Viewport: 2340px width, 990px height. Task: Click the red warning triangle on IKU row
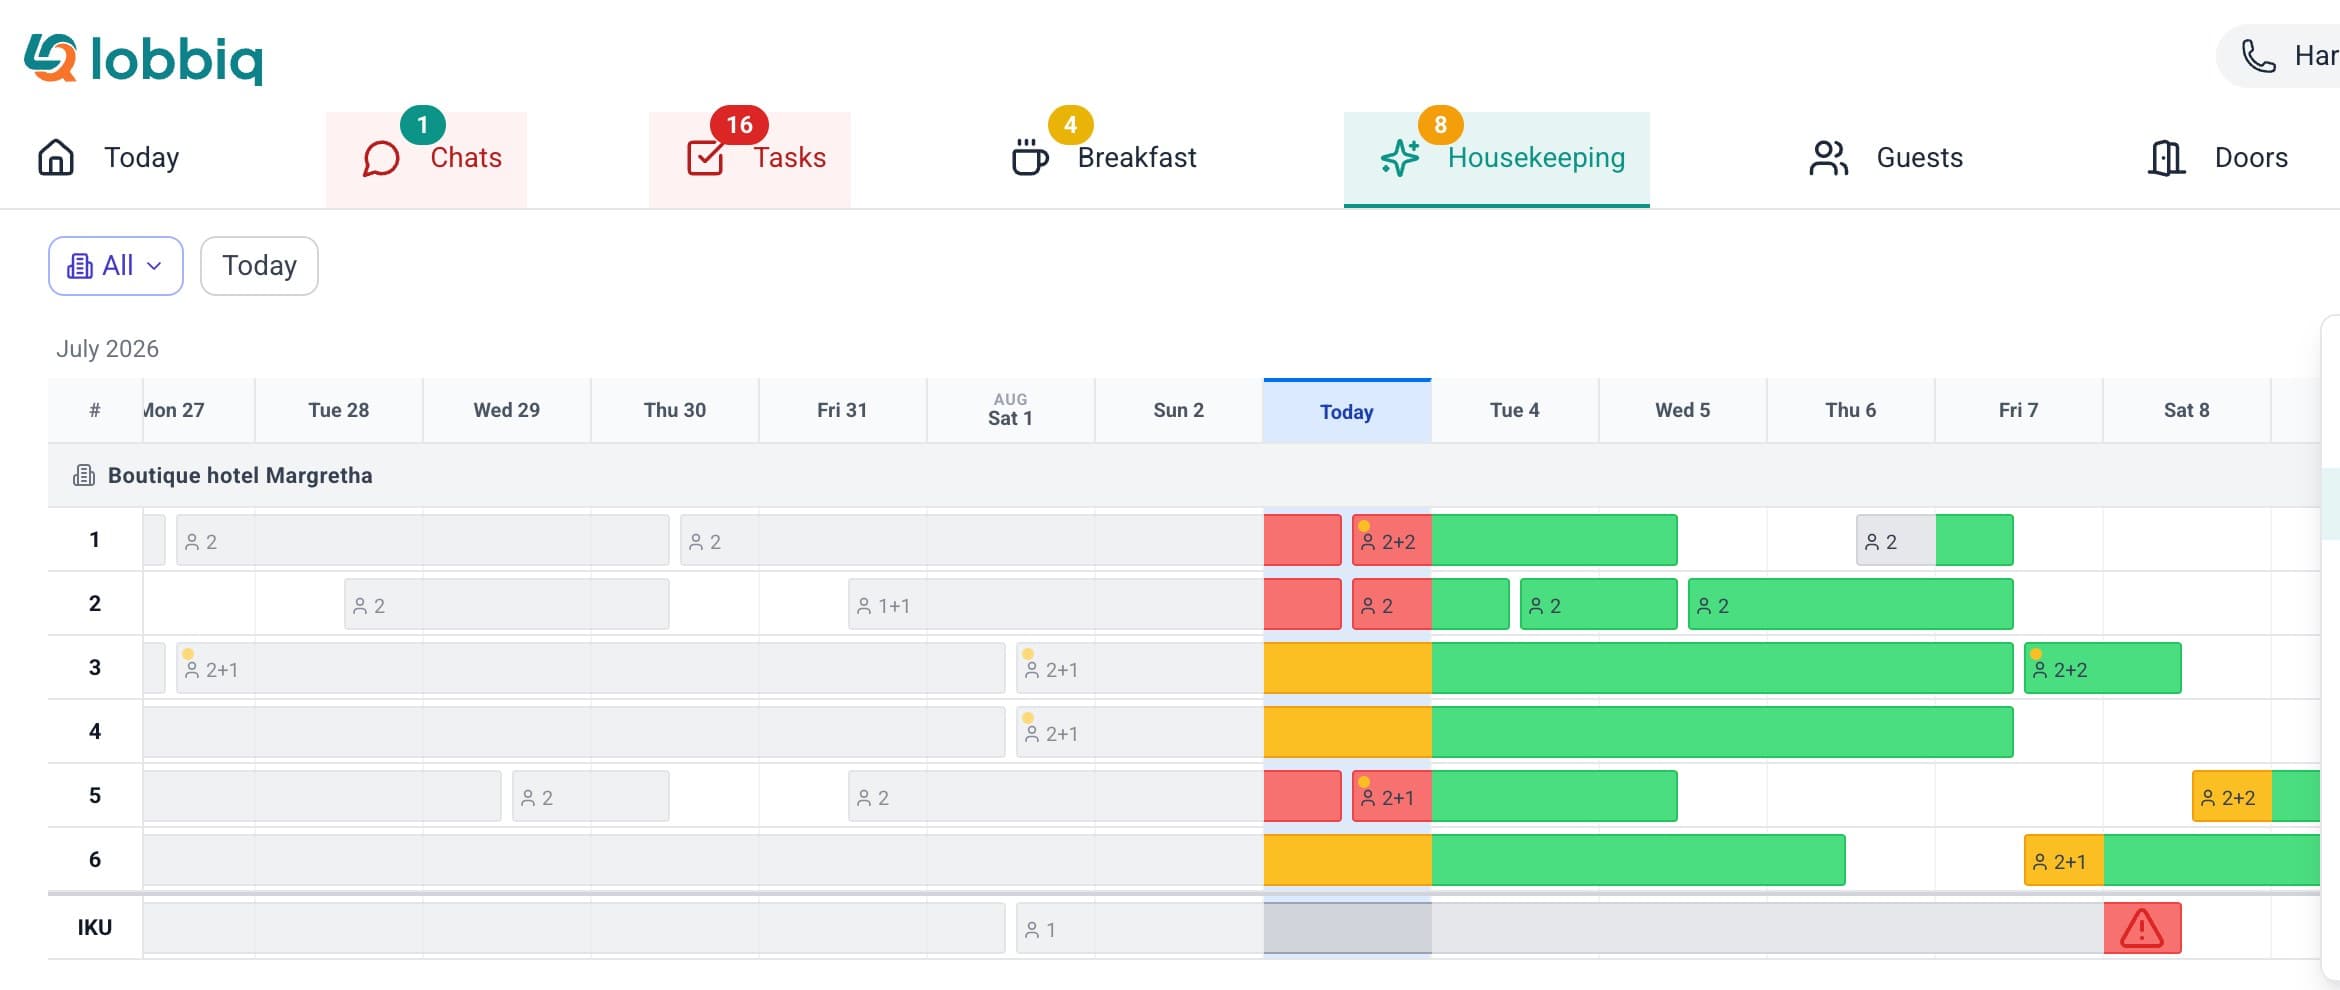[2142, 928]
